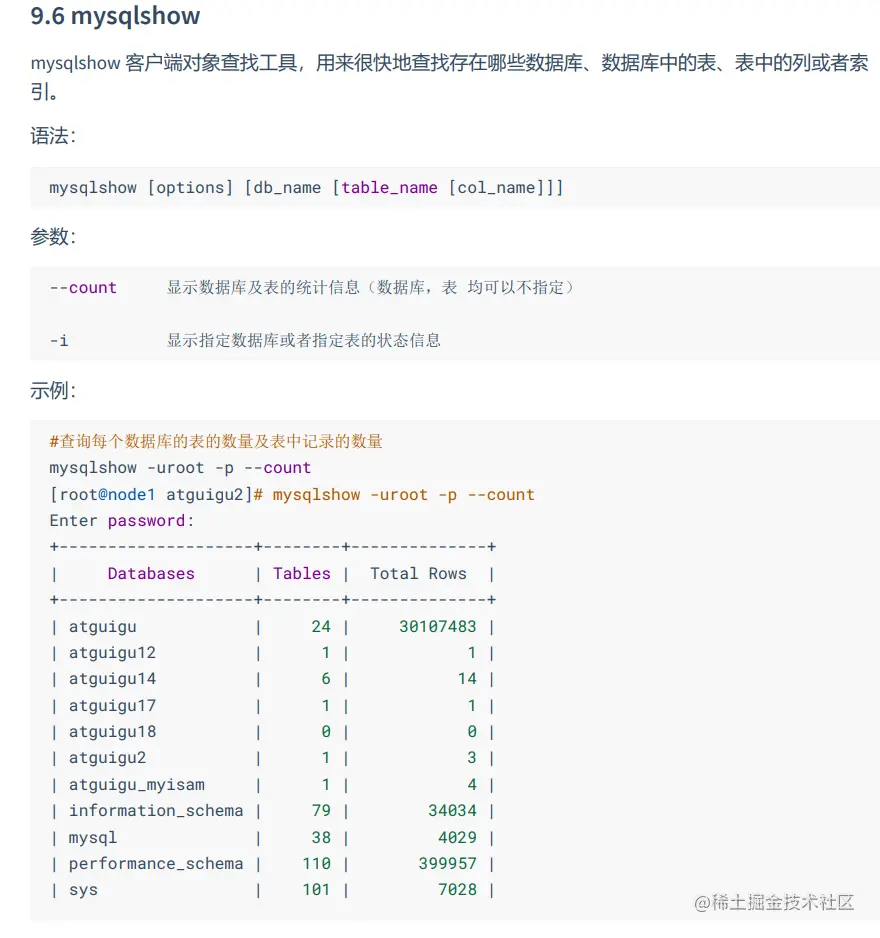Screen dimensions: 880x938
Task: Click the total rows value "399957"
Action: click(x=447, y=864)
